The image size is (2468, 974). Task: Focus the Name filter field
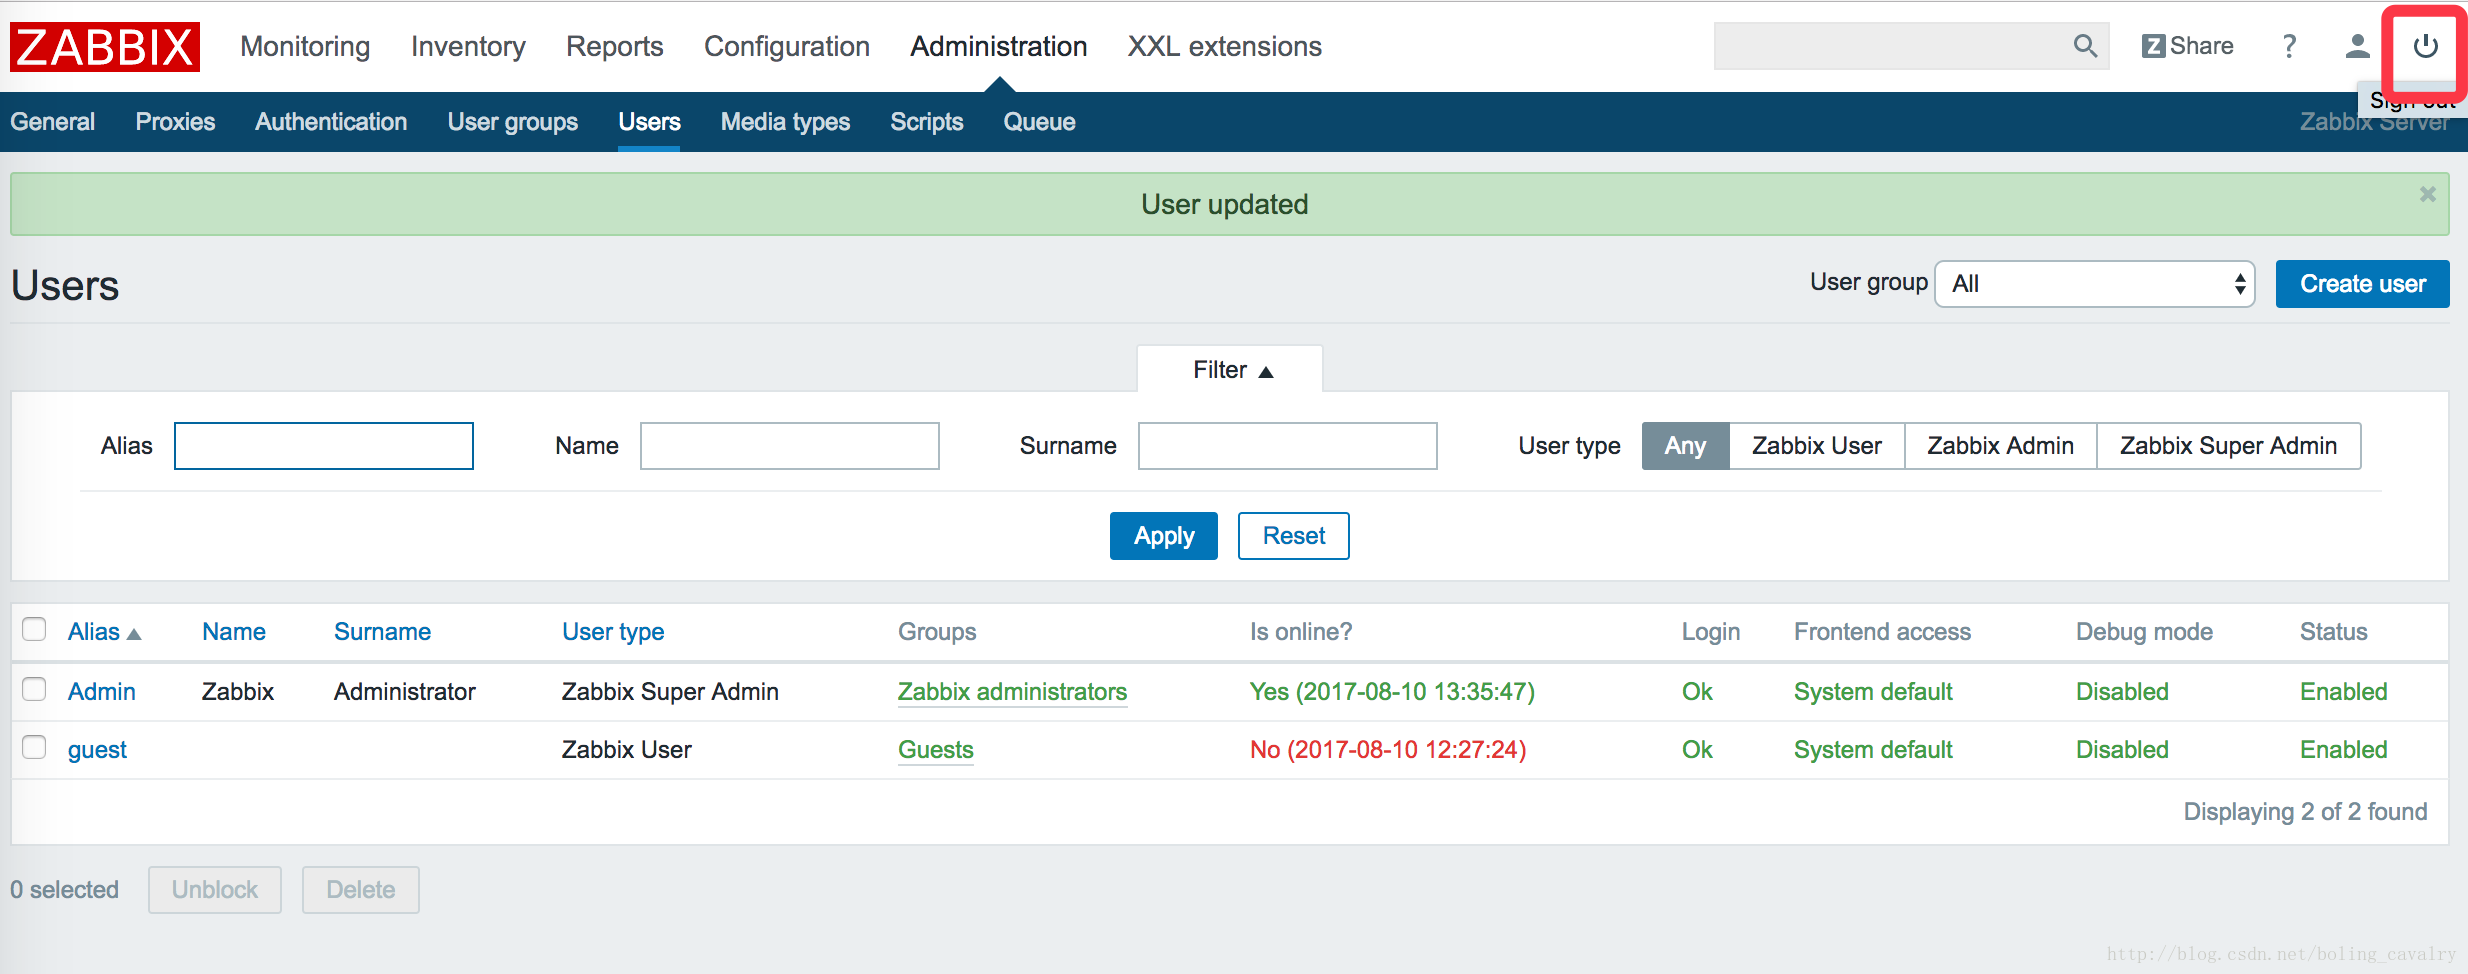tap(789, 446)
